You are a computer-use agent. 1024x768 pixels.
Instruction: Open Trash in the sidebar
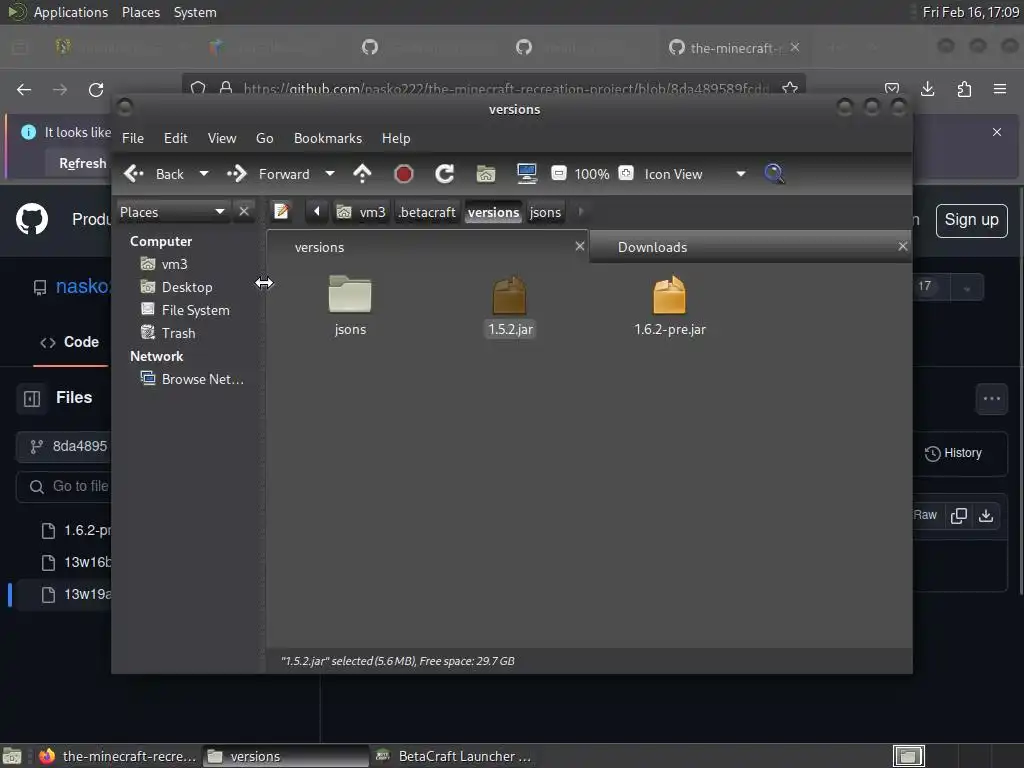[178, 333]
